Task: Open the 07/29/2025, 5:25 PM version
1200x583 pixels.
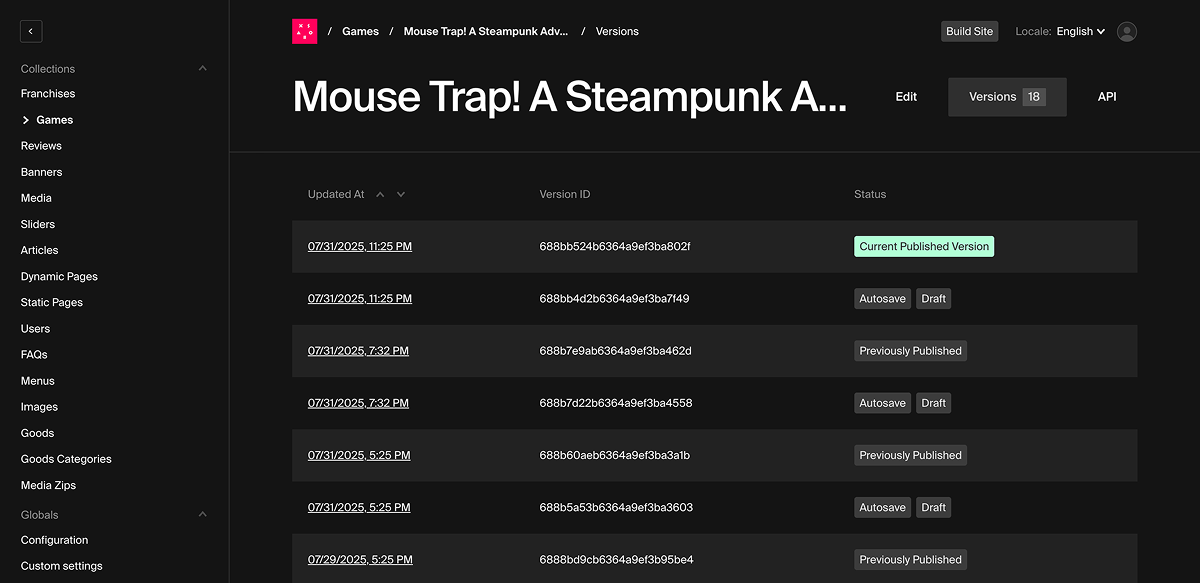Action: (360, 560)
